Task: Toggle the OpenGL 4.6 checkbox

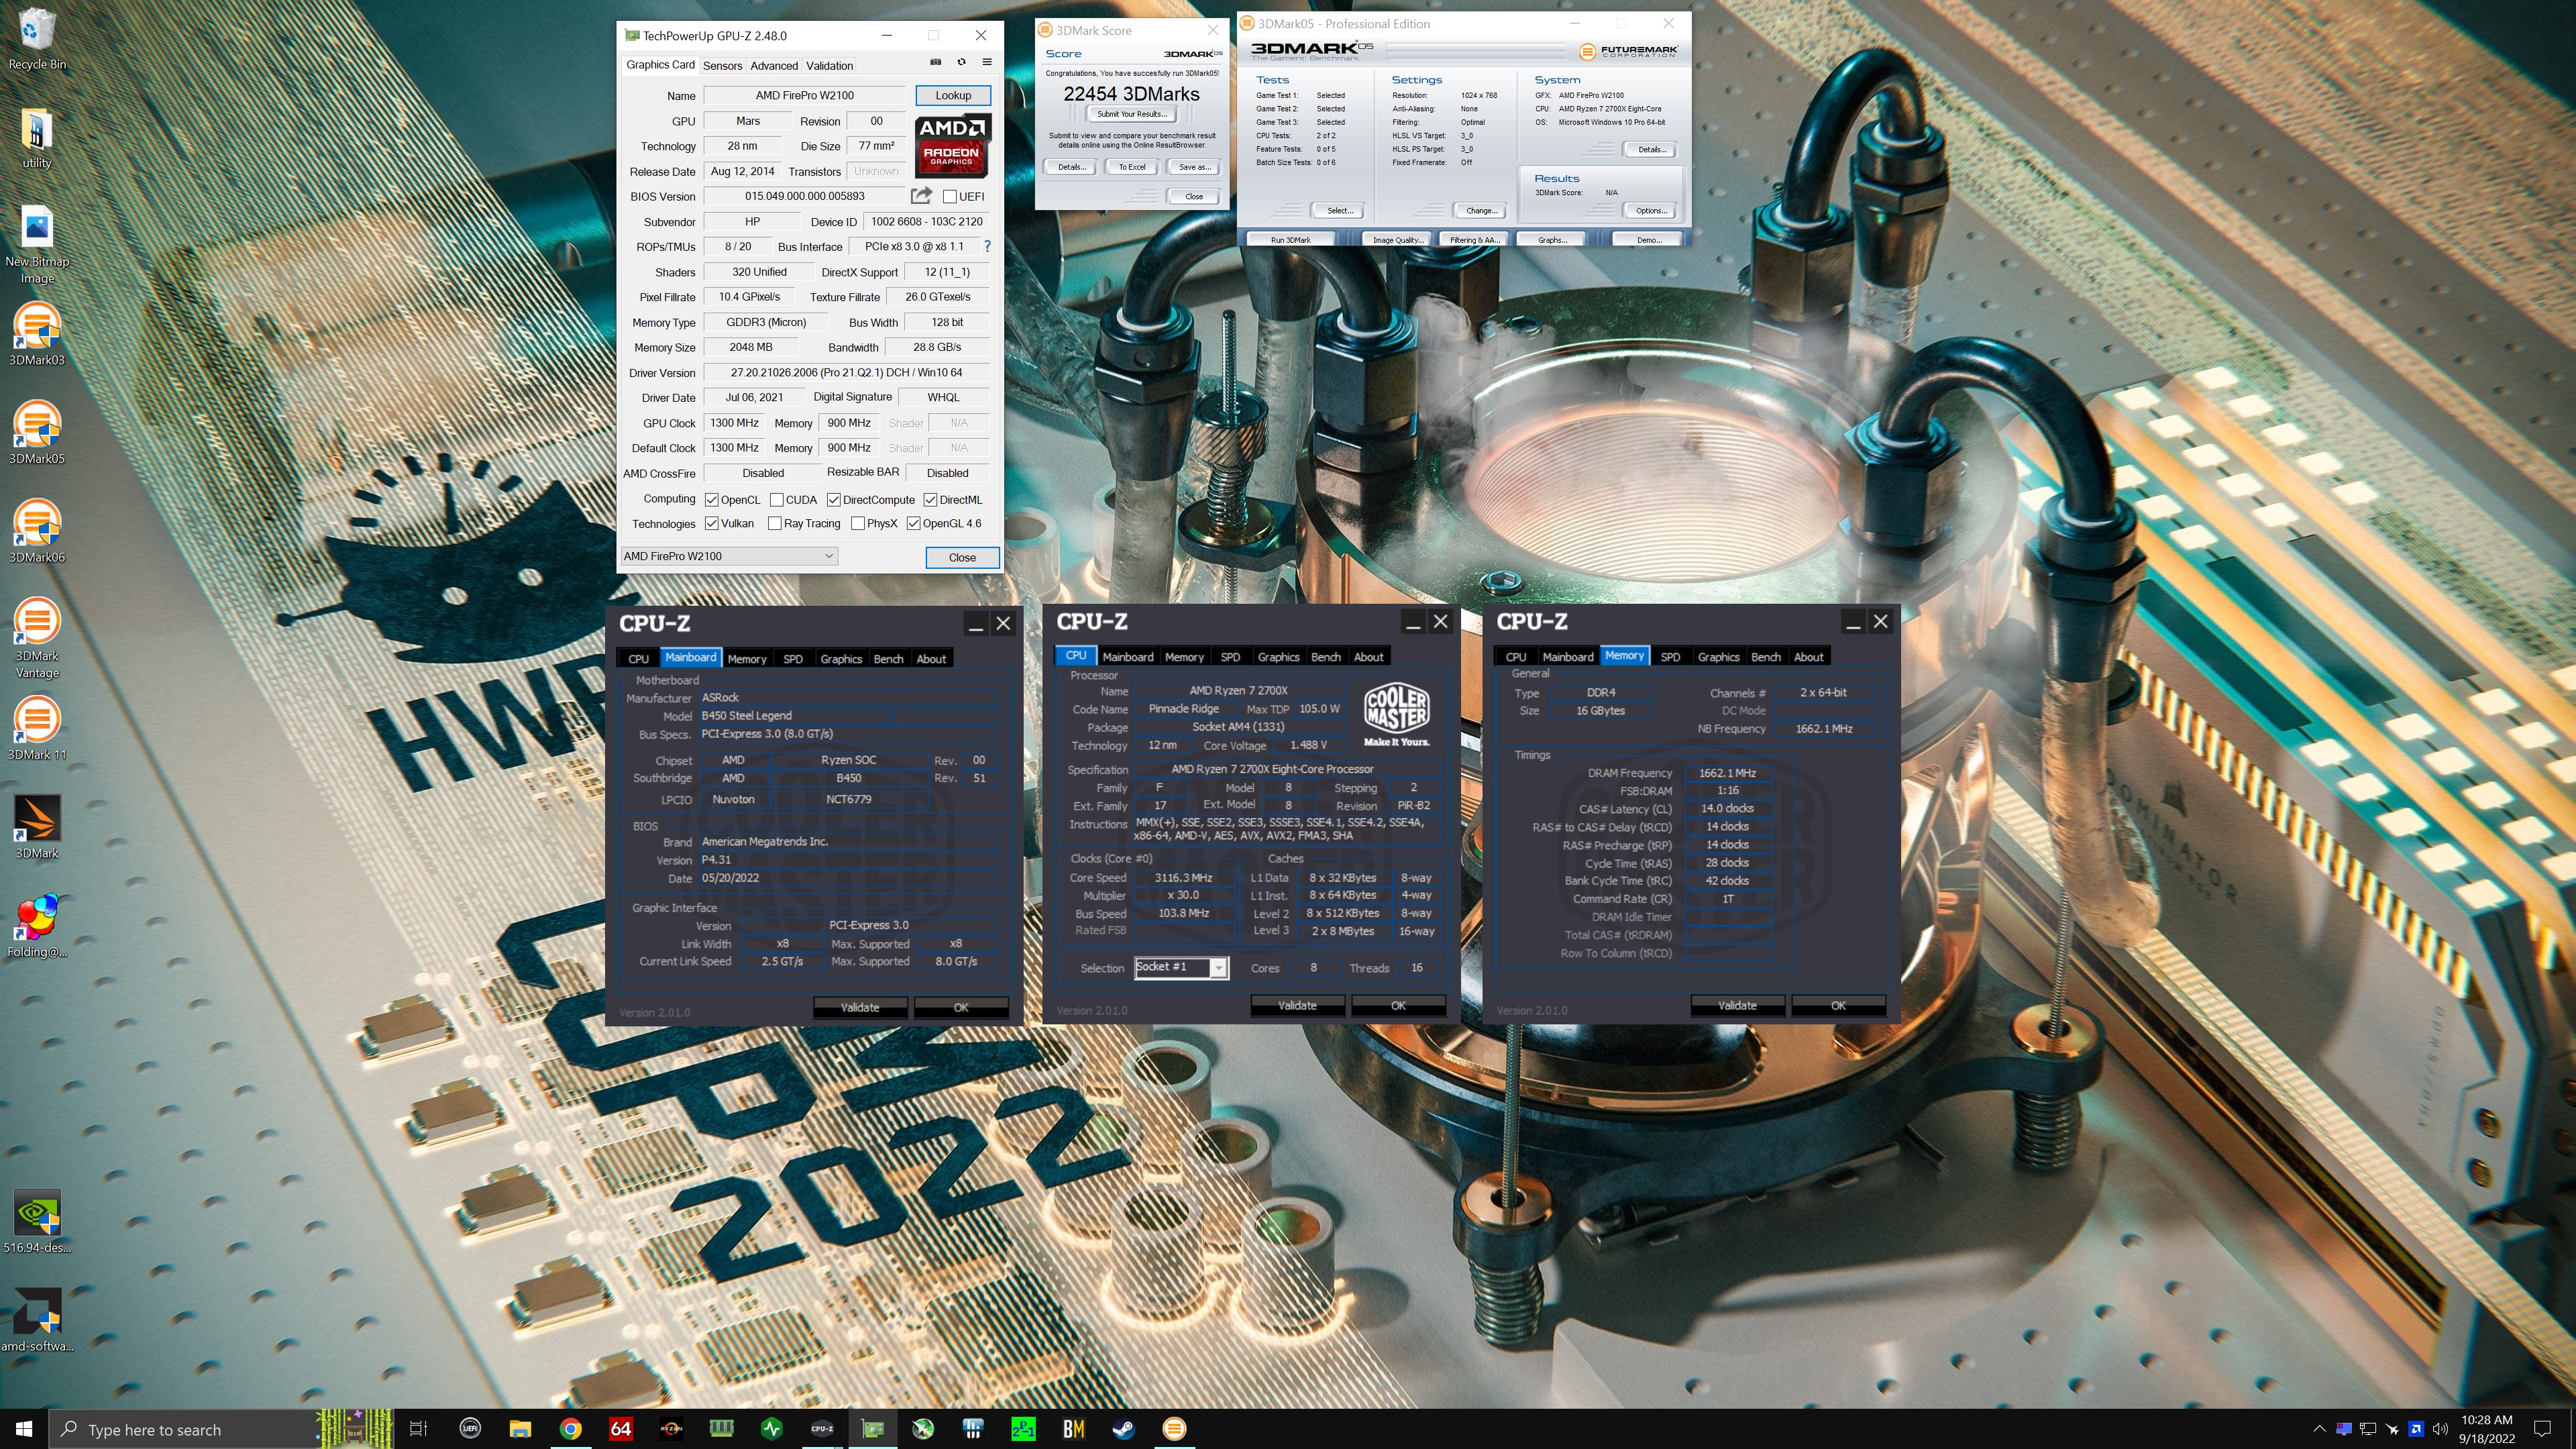Action: pyautogui.click(x=913, y=524)
